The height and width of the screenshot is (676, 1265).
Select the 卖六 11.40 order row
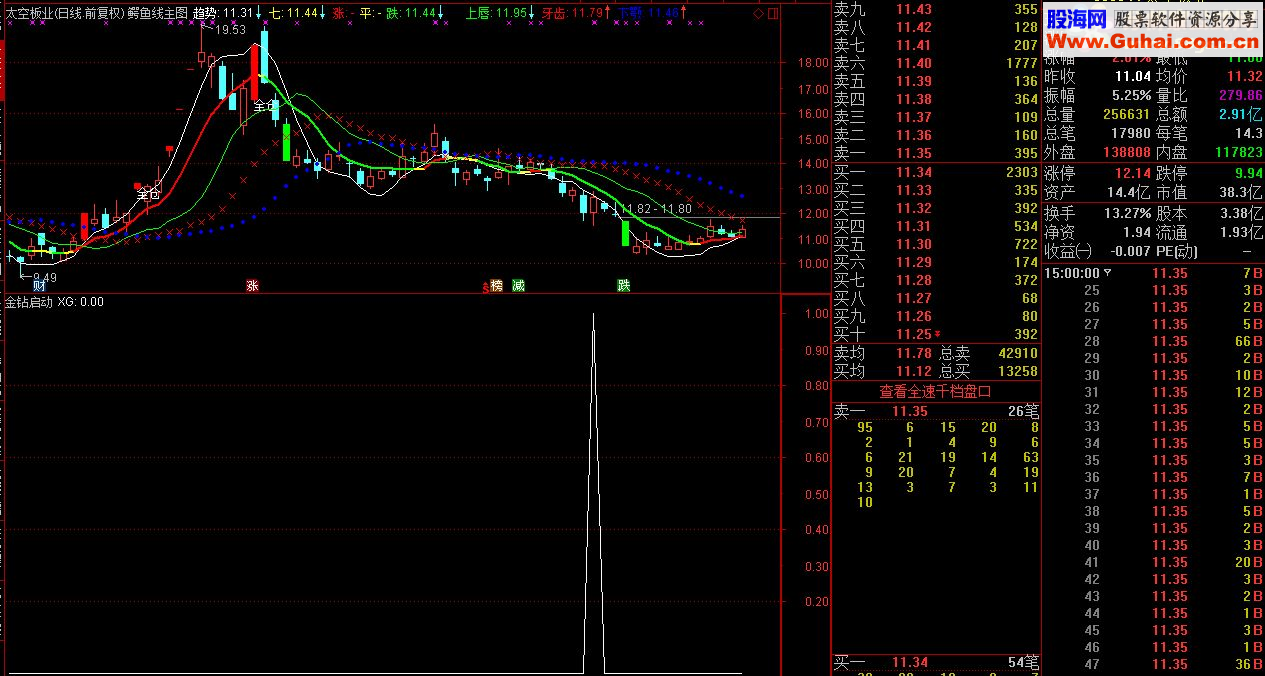[x=936, y=63]
